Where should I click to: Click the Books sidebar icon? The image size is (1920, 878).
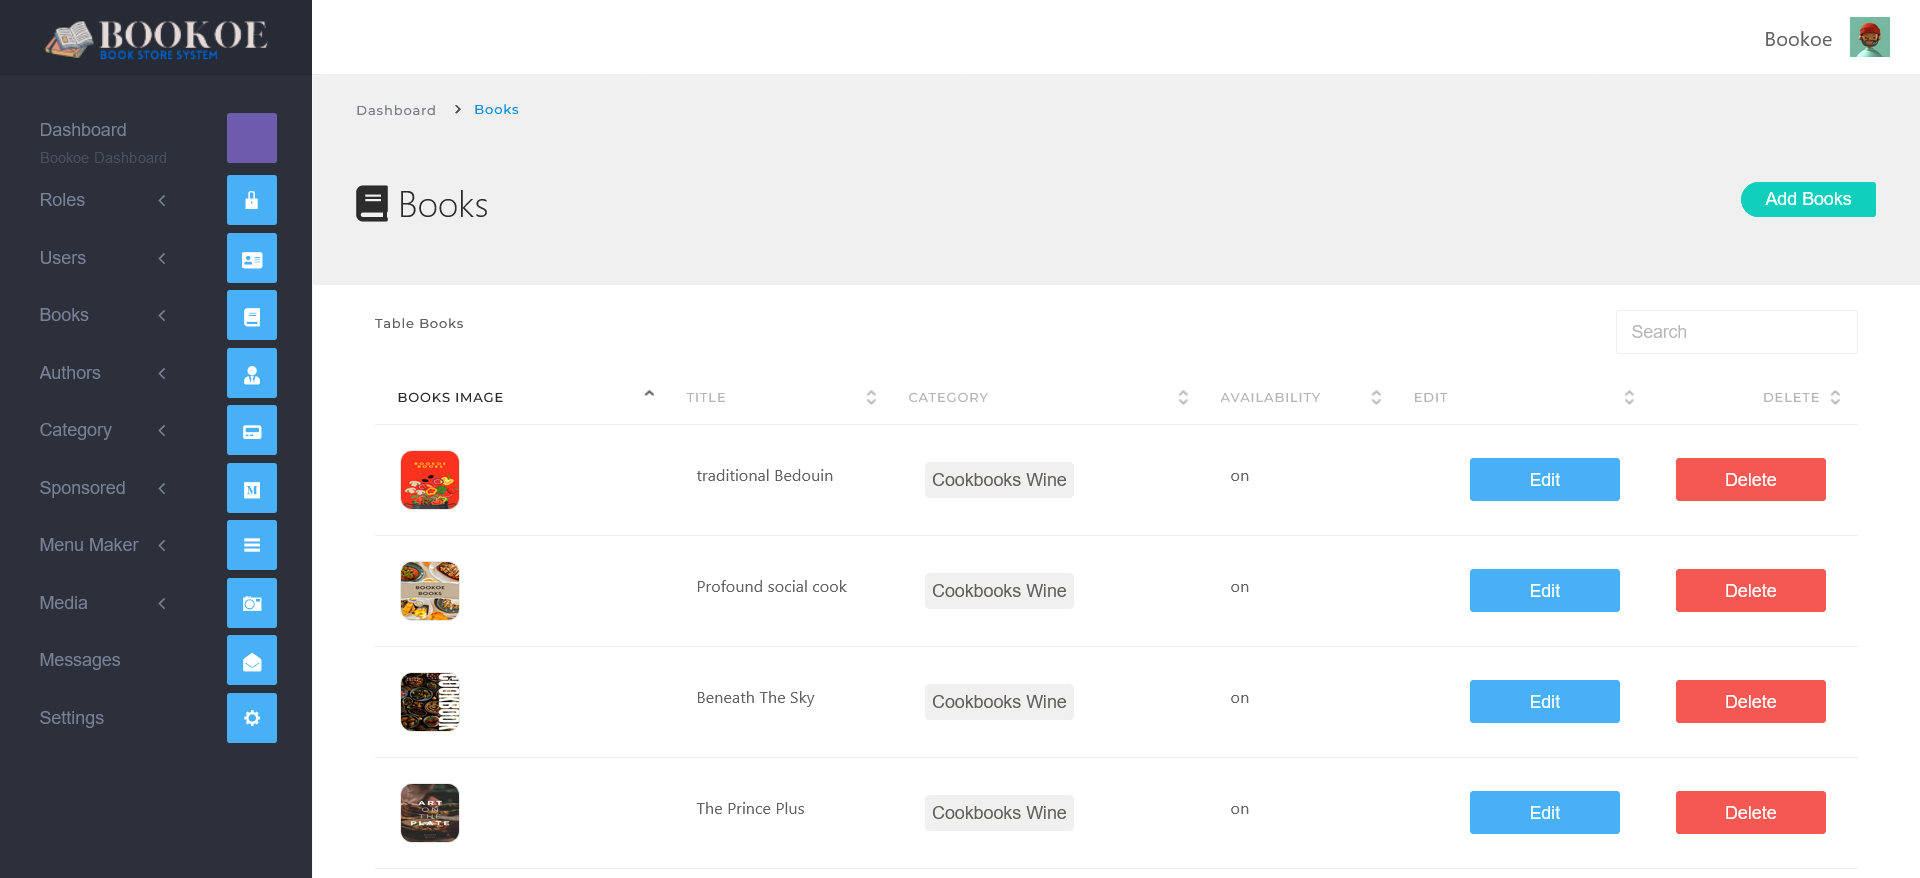pos(251,316)
